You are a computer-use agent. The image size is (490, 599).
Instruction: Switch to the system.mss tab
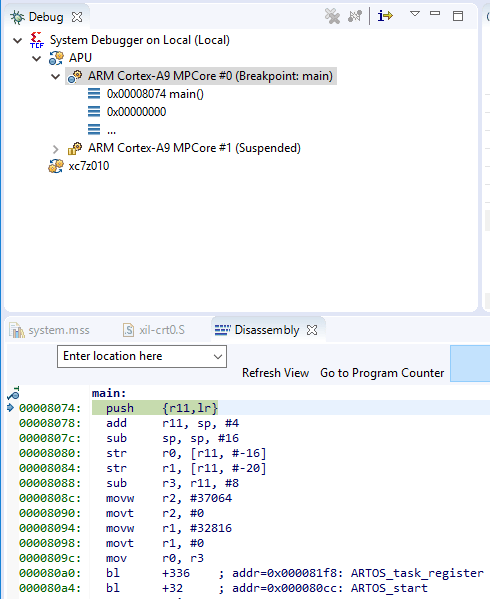coord(58,330)
